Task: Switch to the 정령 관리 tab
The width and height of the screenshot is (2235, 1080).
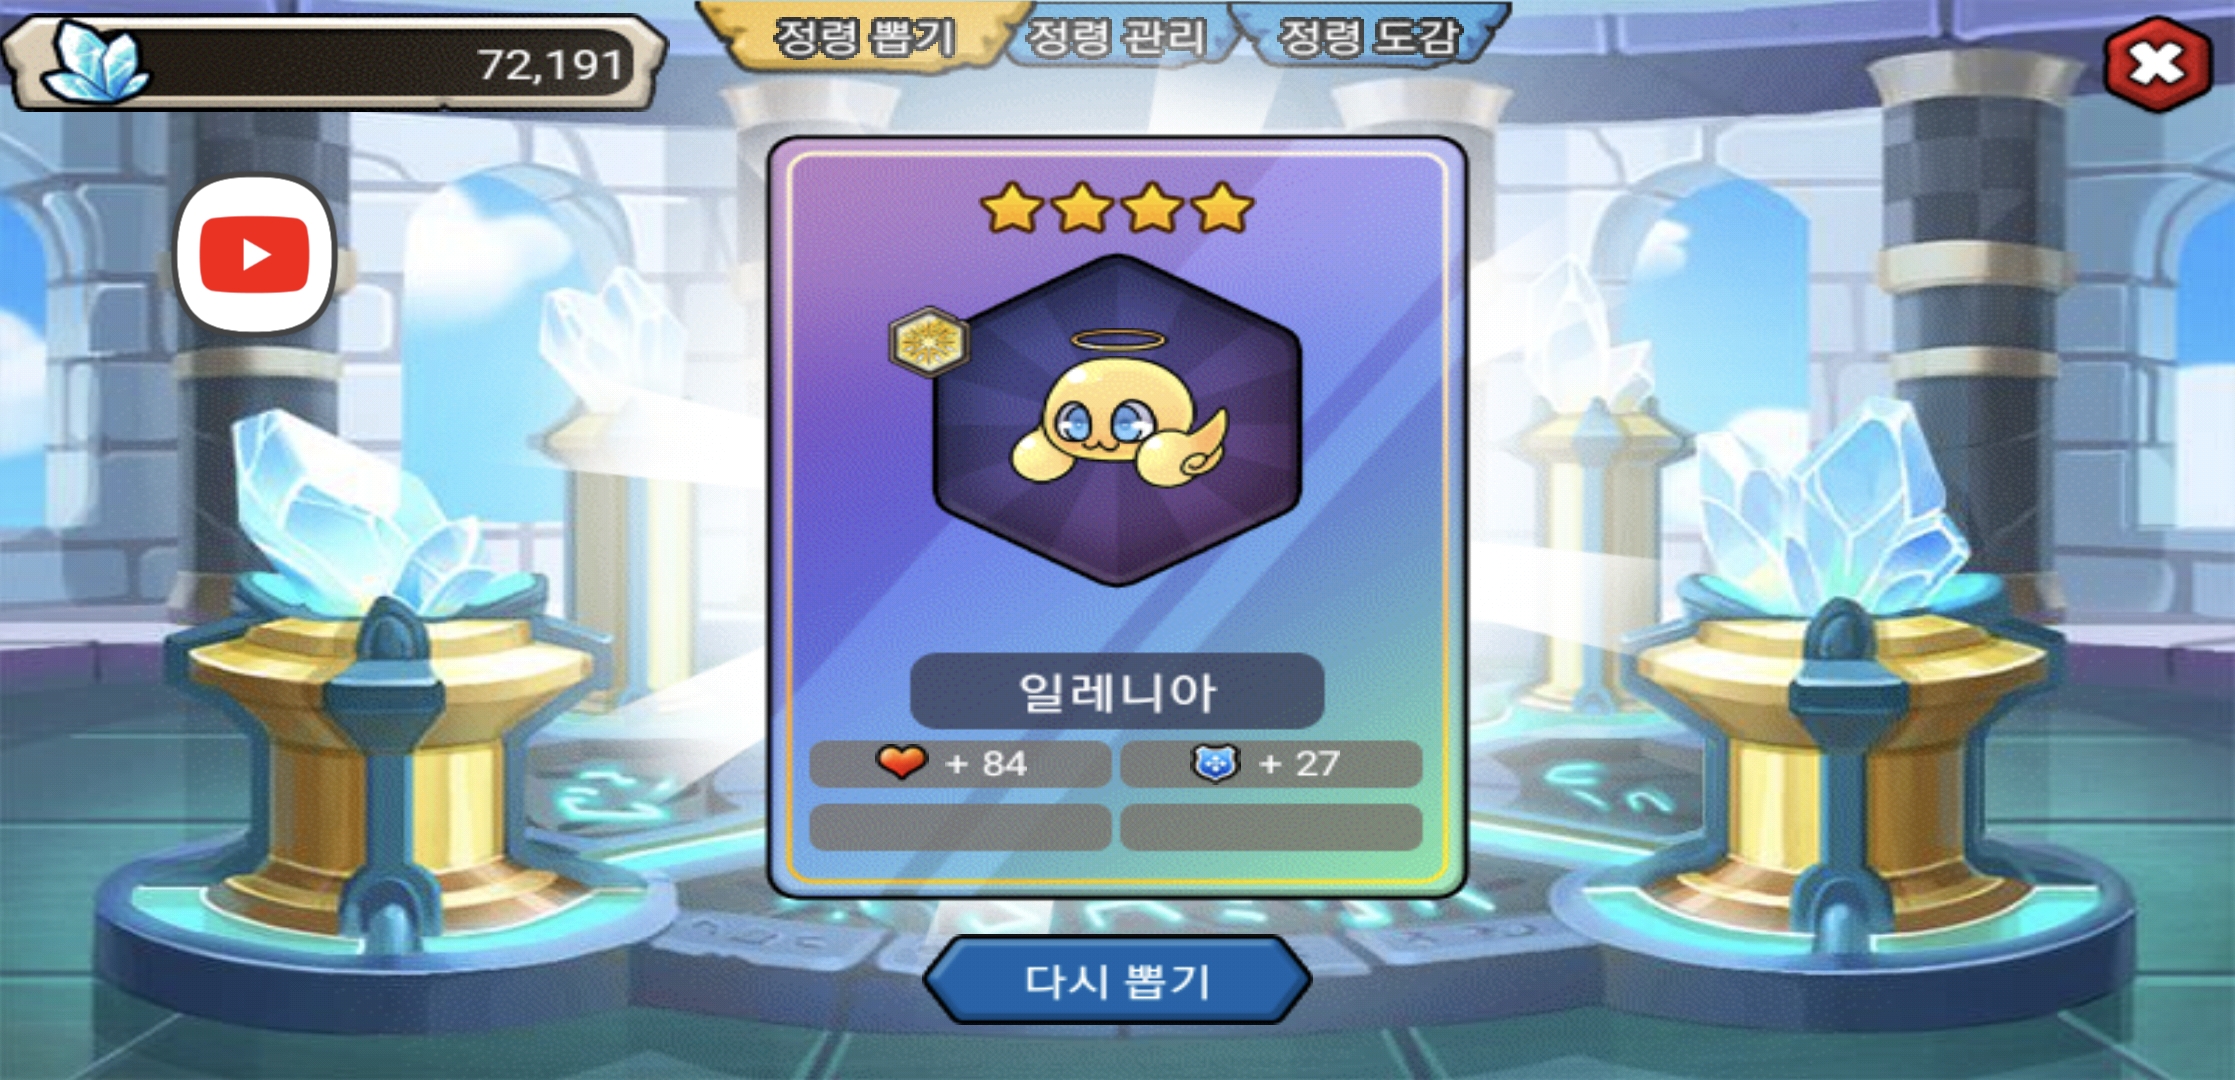Action: point(1117,38)
